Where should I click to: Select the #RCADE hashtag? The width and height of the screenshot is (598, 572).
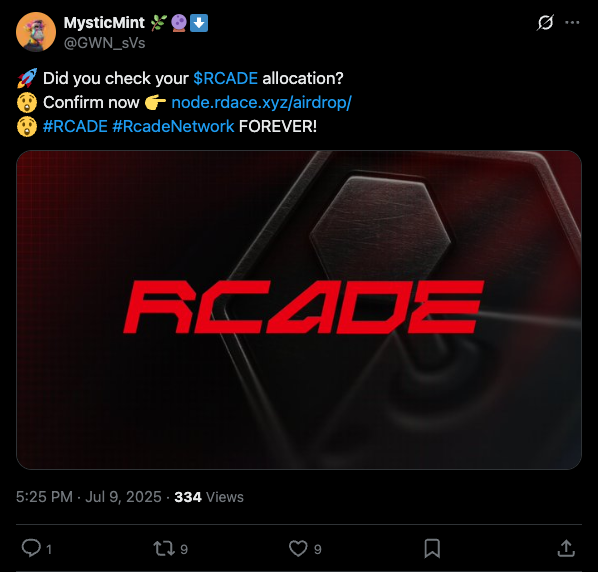tap(75, 127)
